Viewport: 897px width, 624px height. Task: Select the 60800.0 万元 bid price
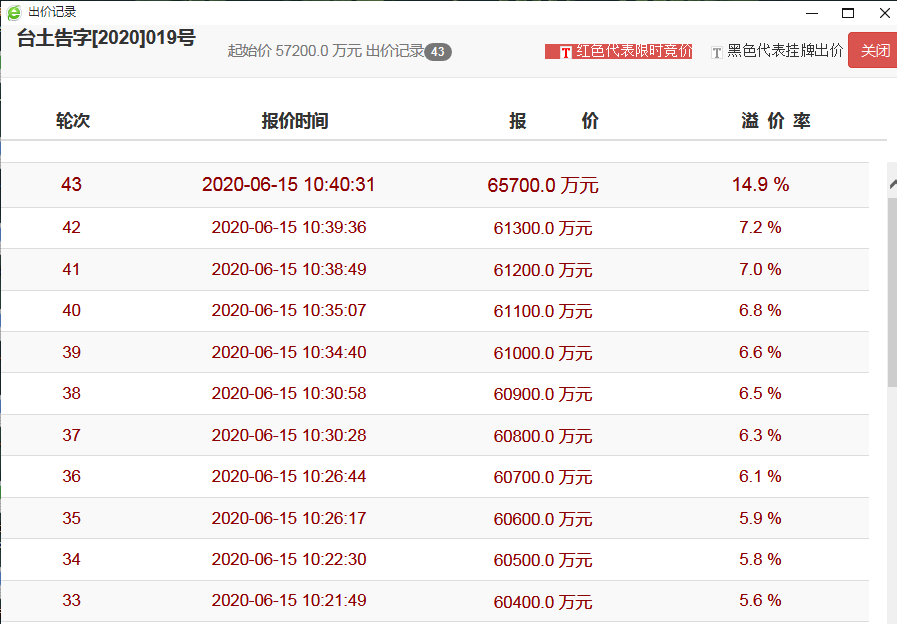[x=543, y=435]
